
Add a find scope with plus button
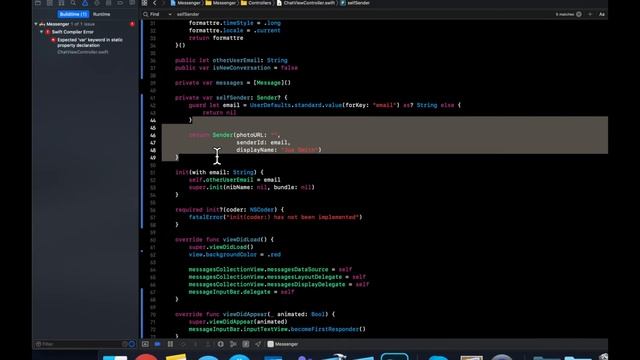pyautogui.click(x=590, y=14)
